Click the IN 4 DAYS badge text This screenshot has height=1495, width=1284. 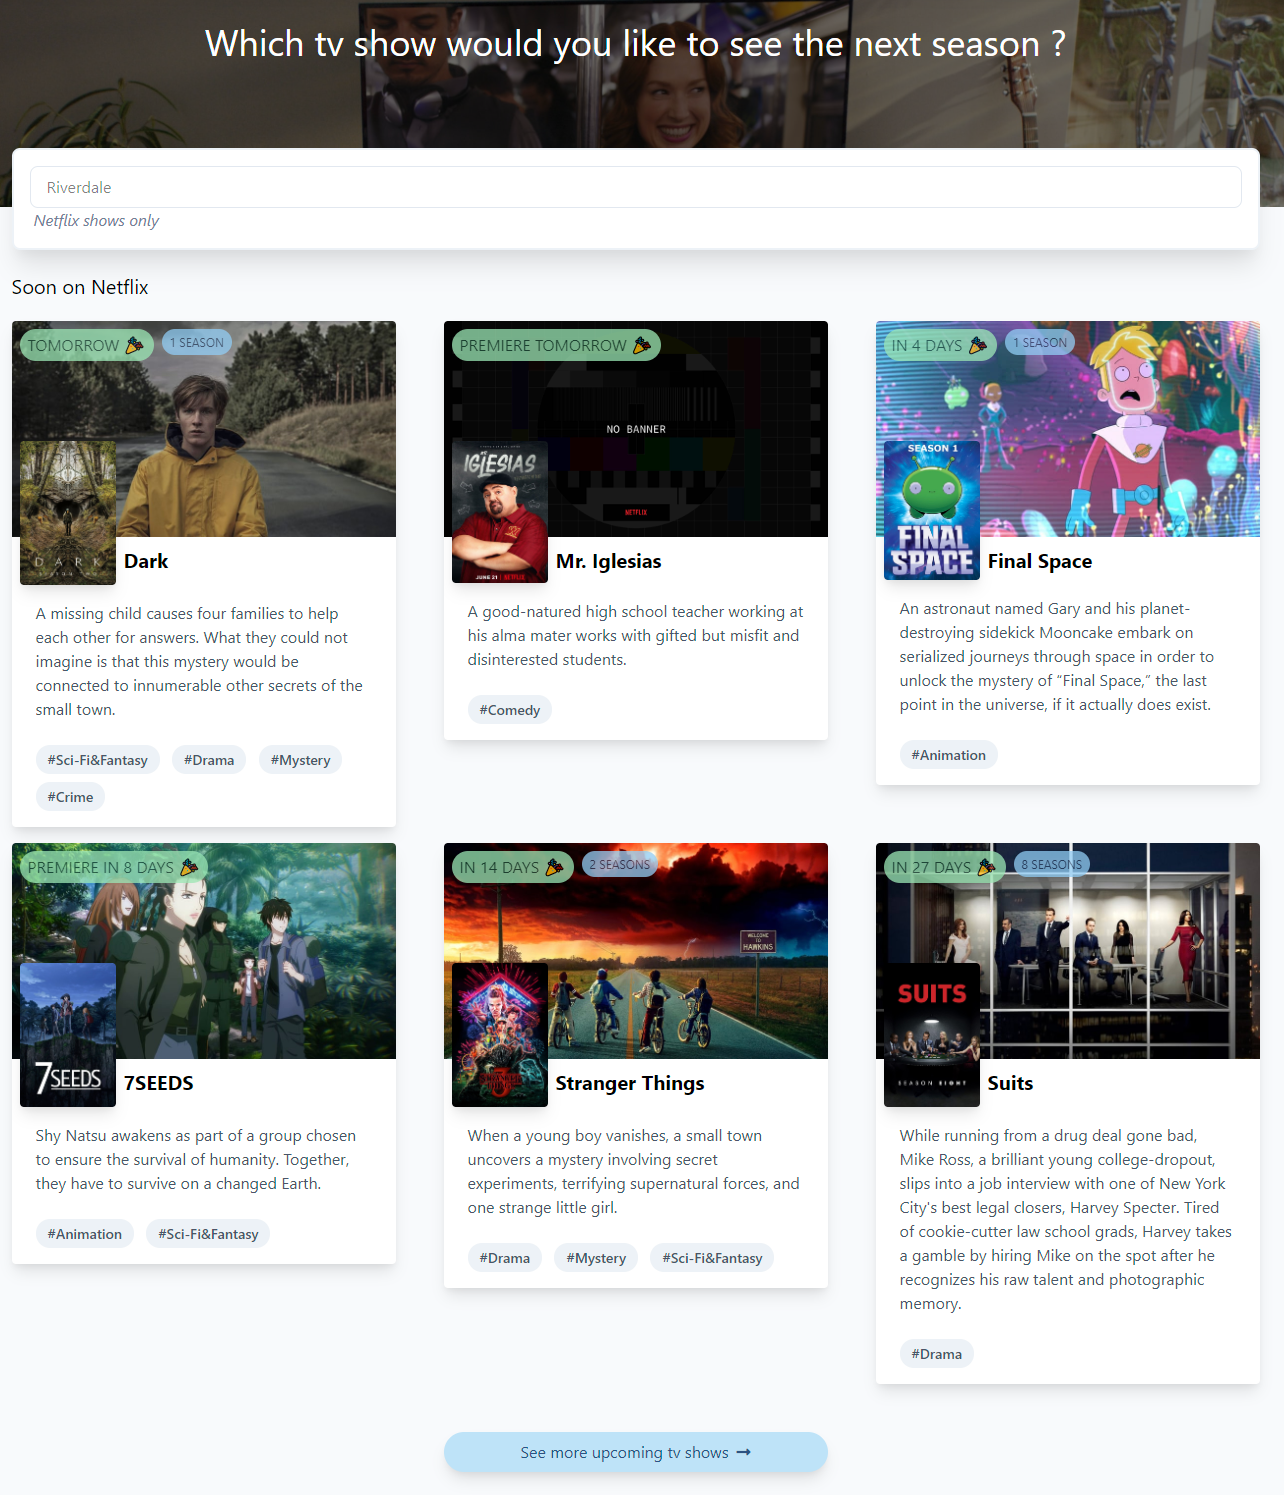pos(927,345)
